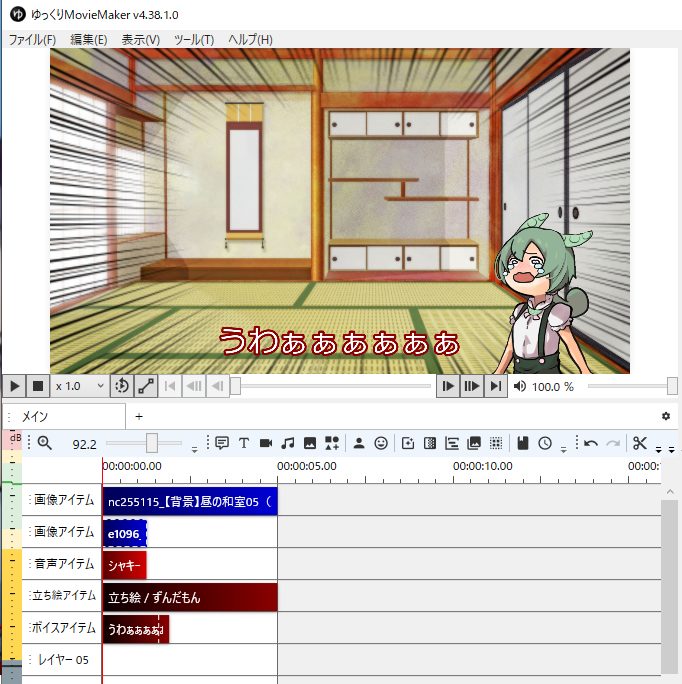Select the scissors split tool

[x=640, y=443]
